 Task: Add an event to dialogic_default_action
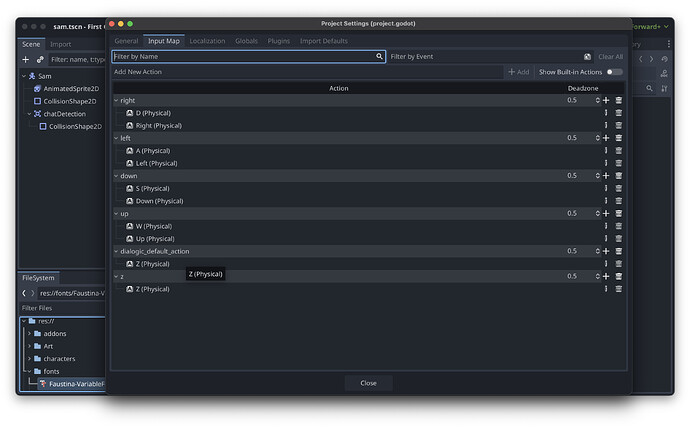click(x=606, y=251)
